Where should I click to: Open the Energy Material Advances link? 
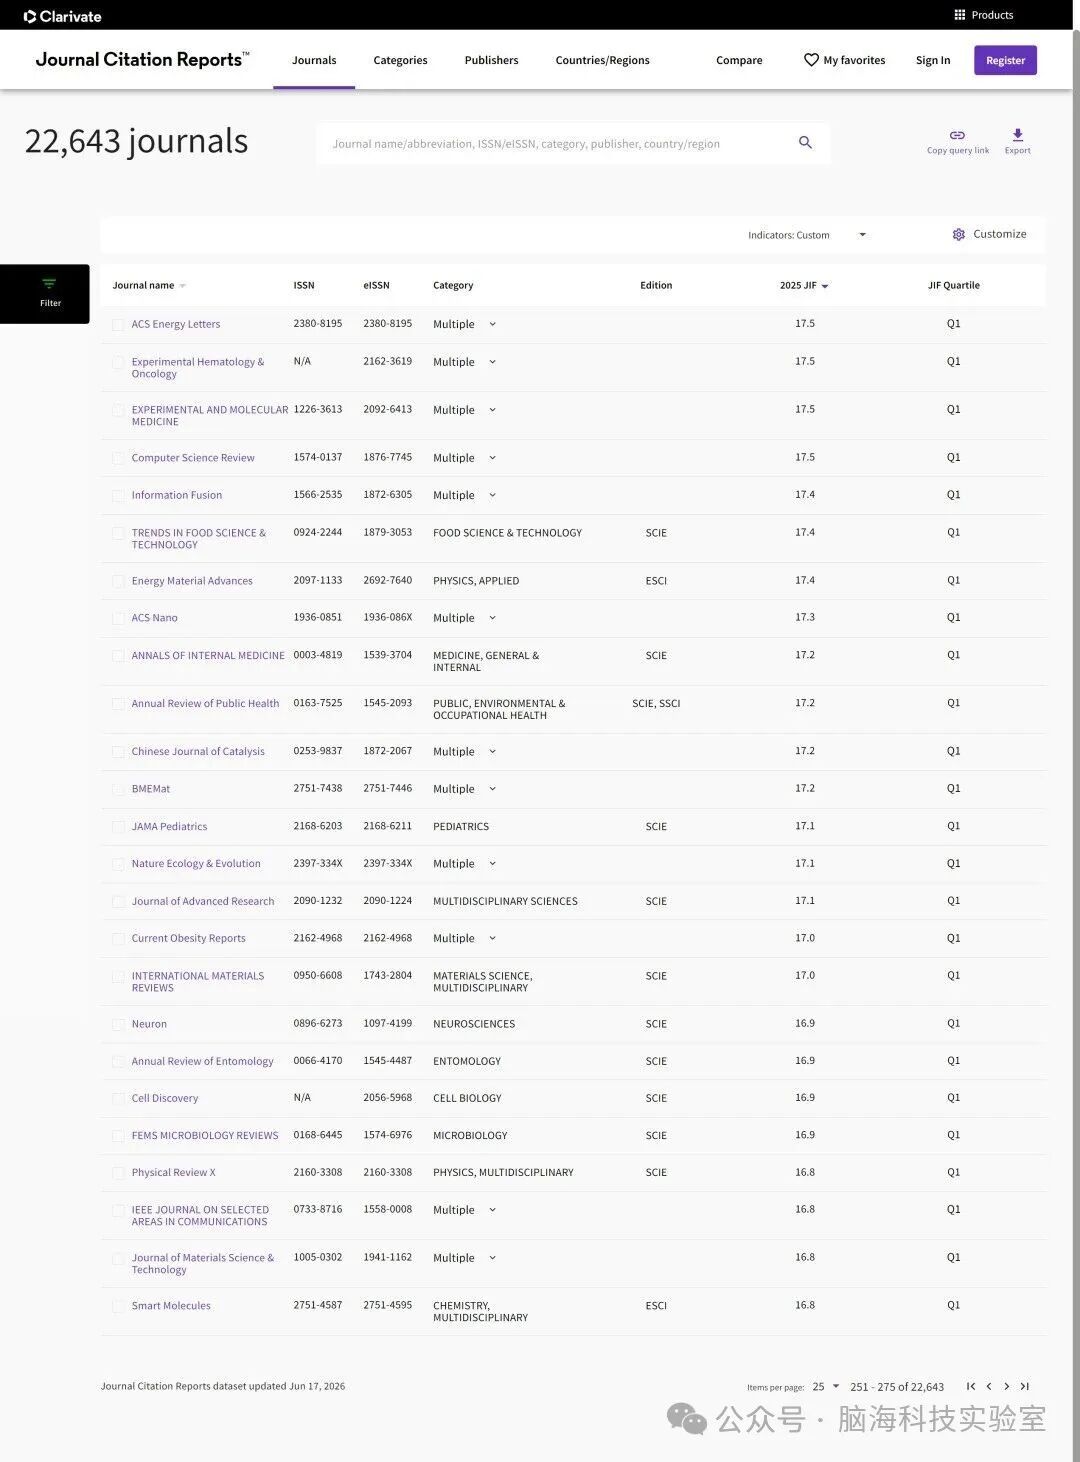tap(192, 581)
